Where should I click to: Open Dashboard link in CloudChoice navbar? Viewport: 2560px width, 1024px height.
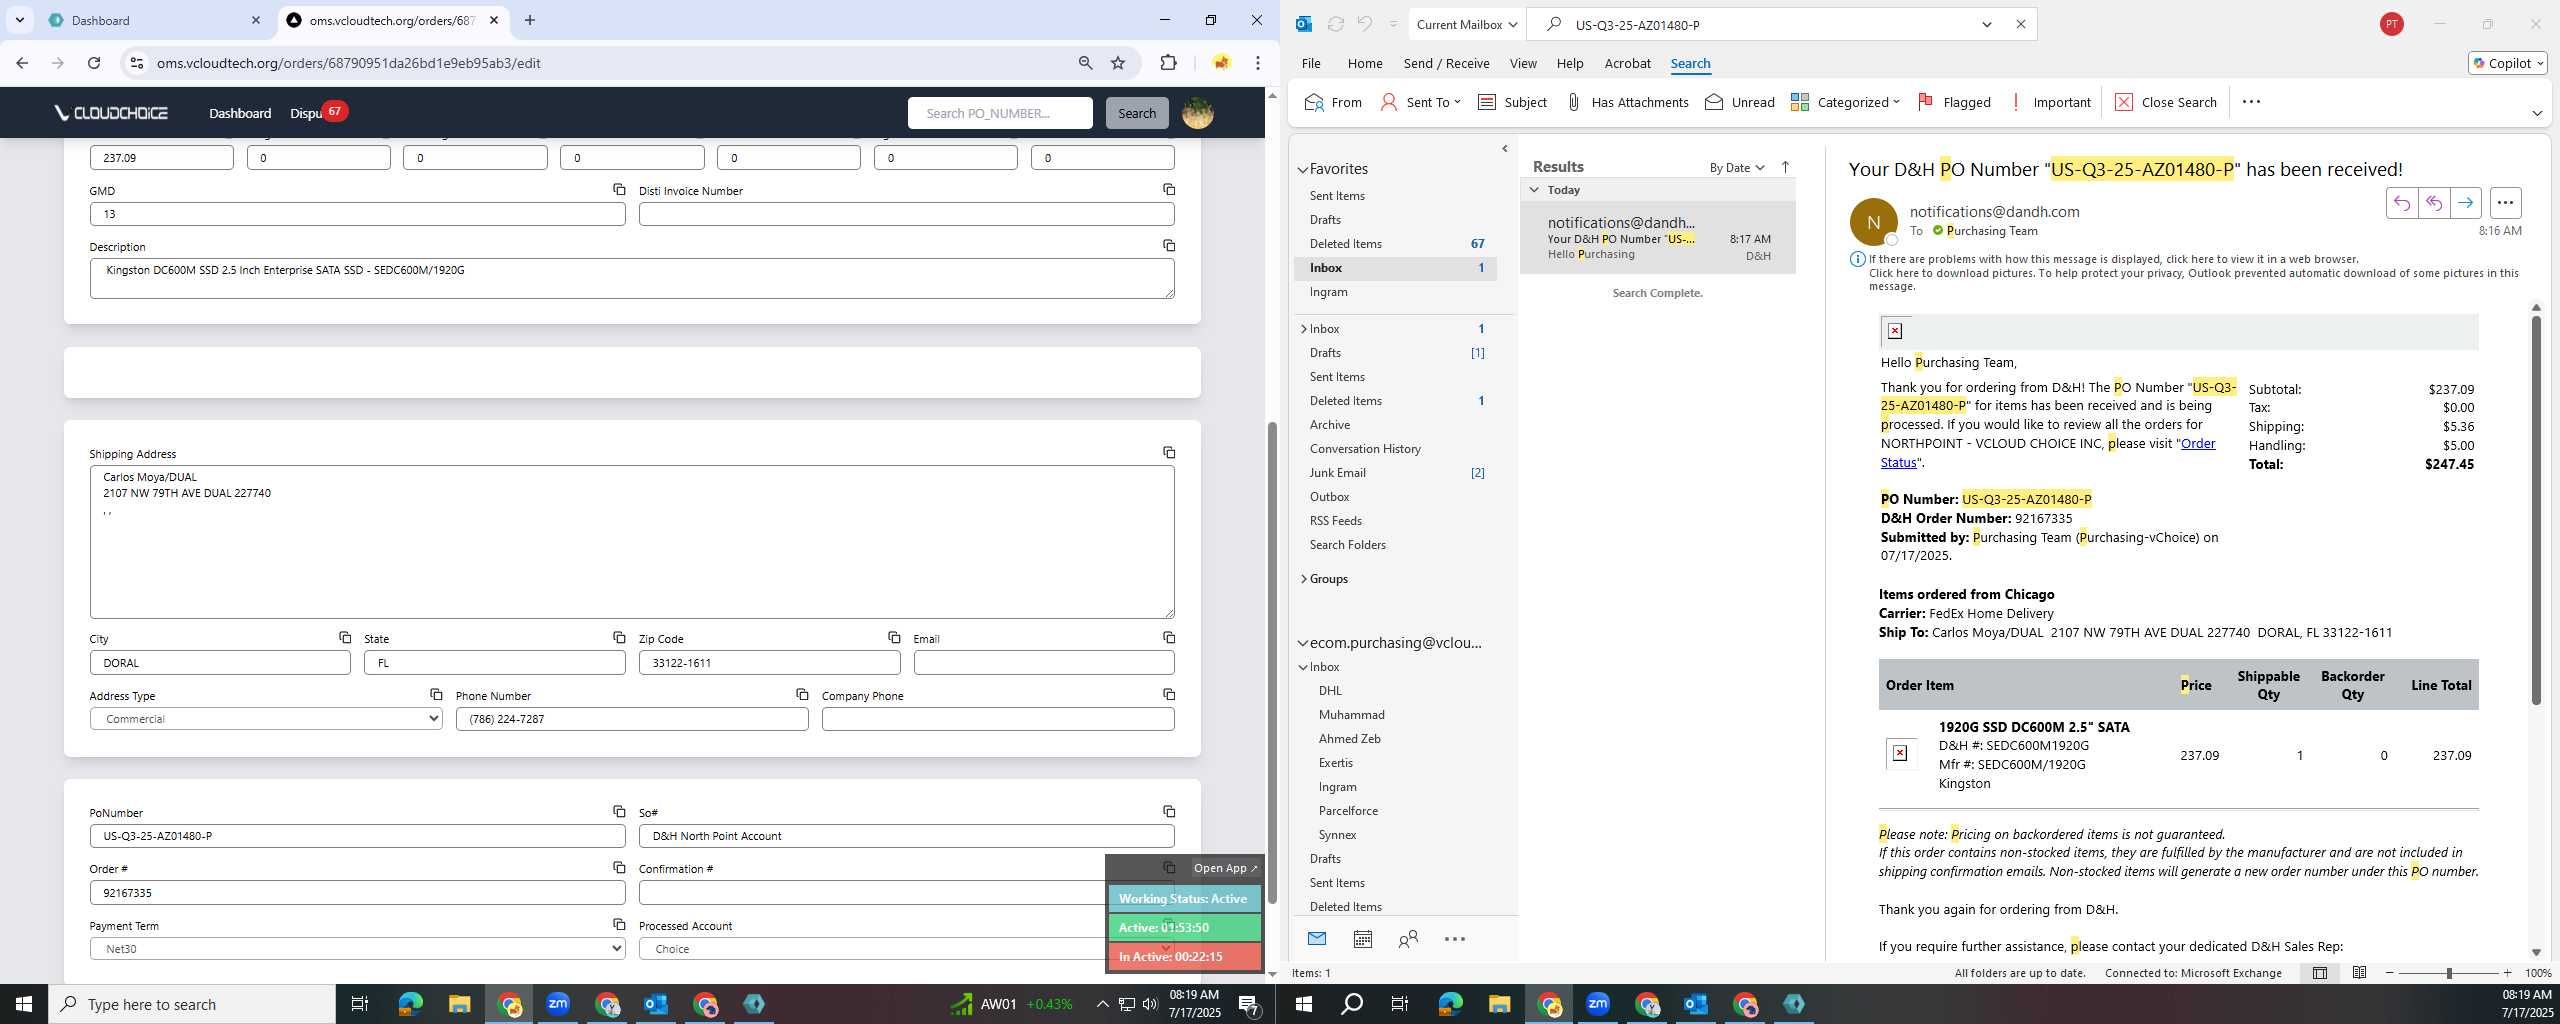point(240,113)
